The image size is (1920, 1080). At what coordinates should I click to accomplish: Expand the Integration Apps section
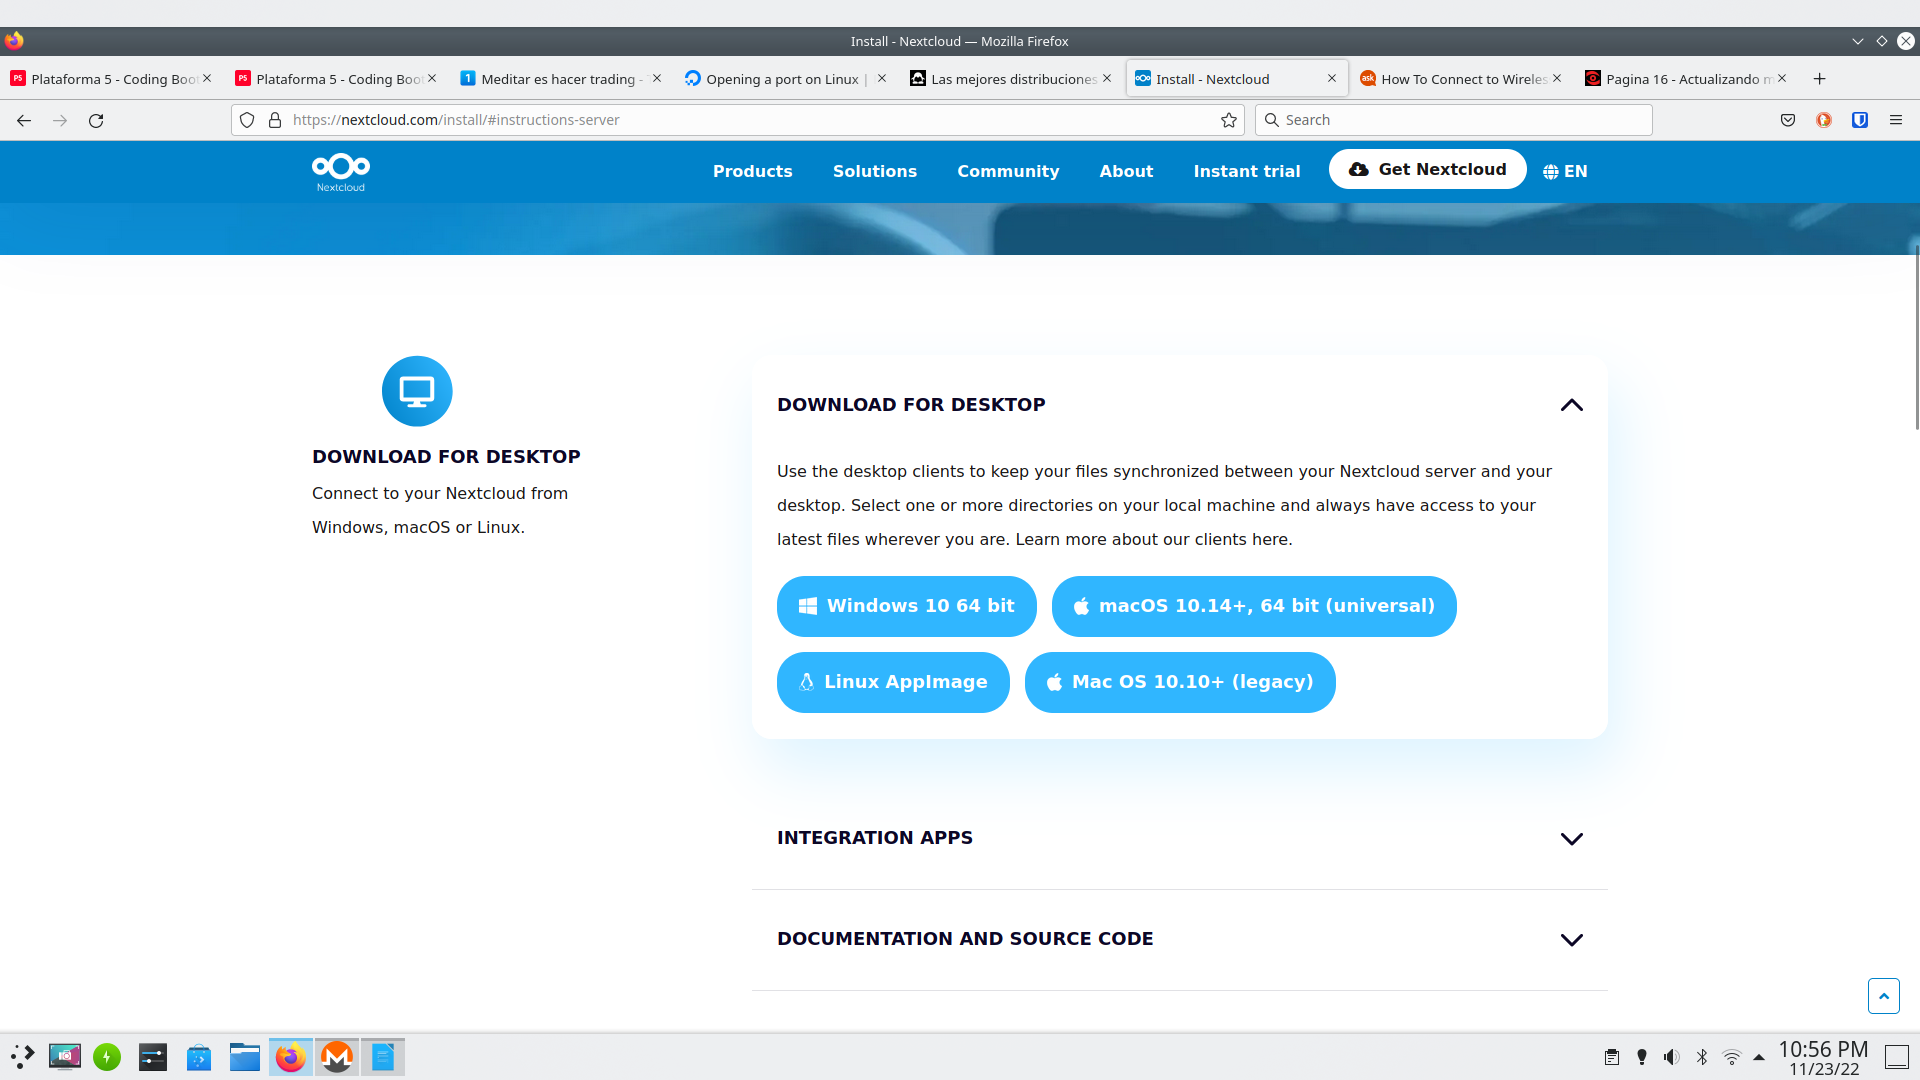[1571, 839]
